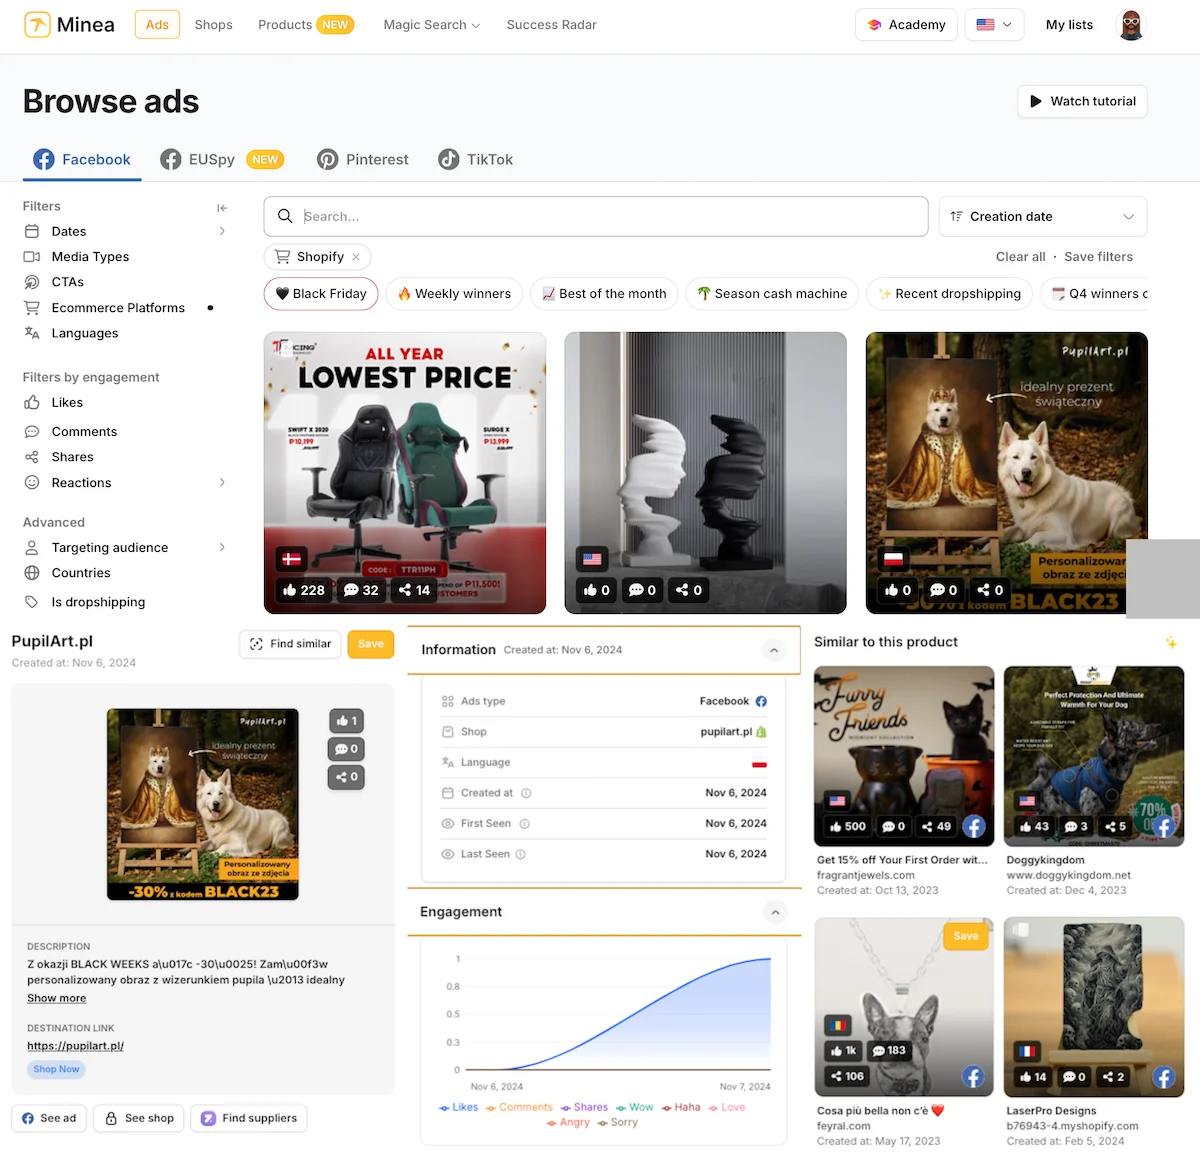Select Best of the month preset

tap(604, 294)
